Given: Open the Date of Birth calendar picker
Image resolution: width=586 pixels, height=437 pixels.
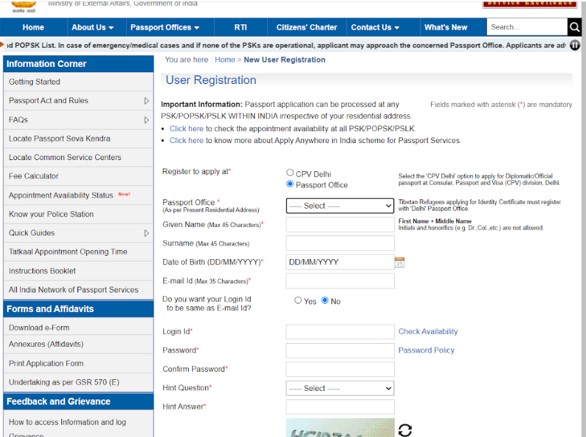Looking at the screenshot, I should click(x=400, y=262).
